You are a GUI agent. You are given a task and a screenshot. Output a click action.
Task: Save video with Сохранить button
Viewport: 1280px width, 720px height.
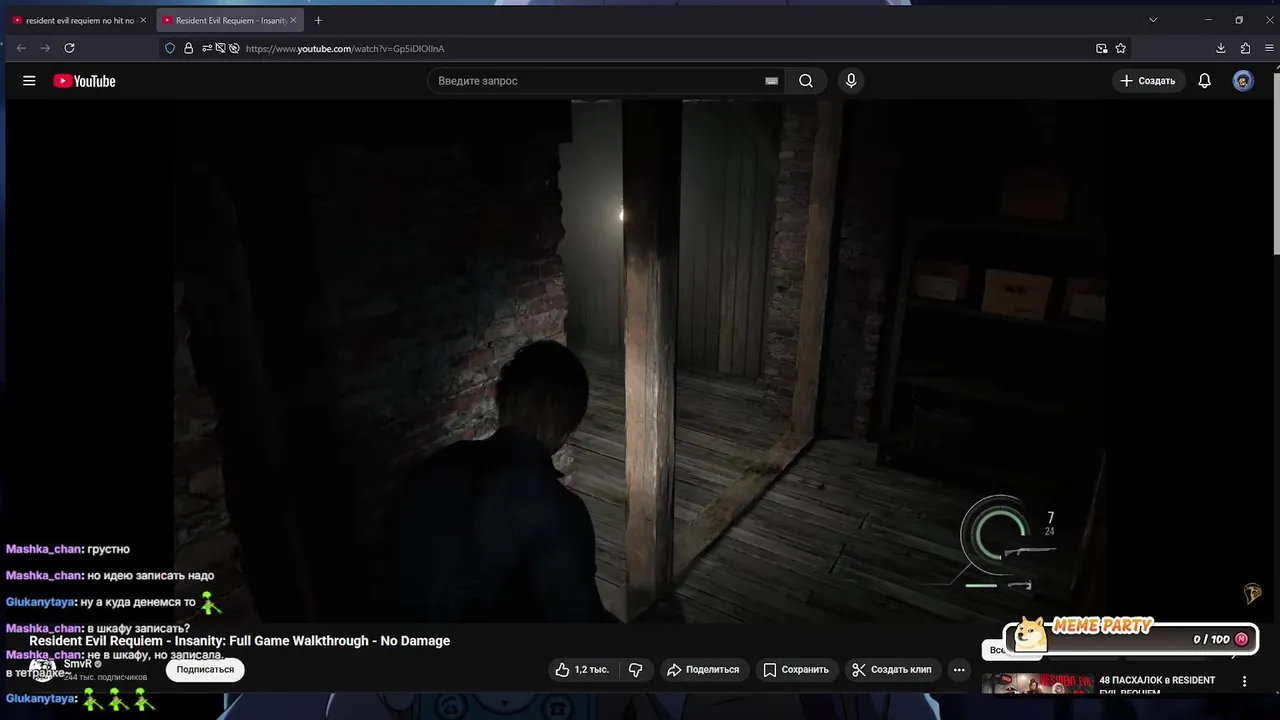click(796, 670)
